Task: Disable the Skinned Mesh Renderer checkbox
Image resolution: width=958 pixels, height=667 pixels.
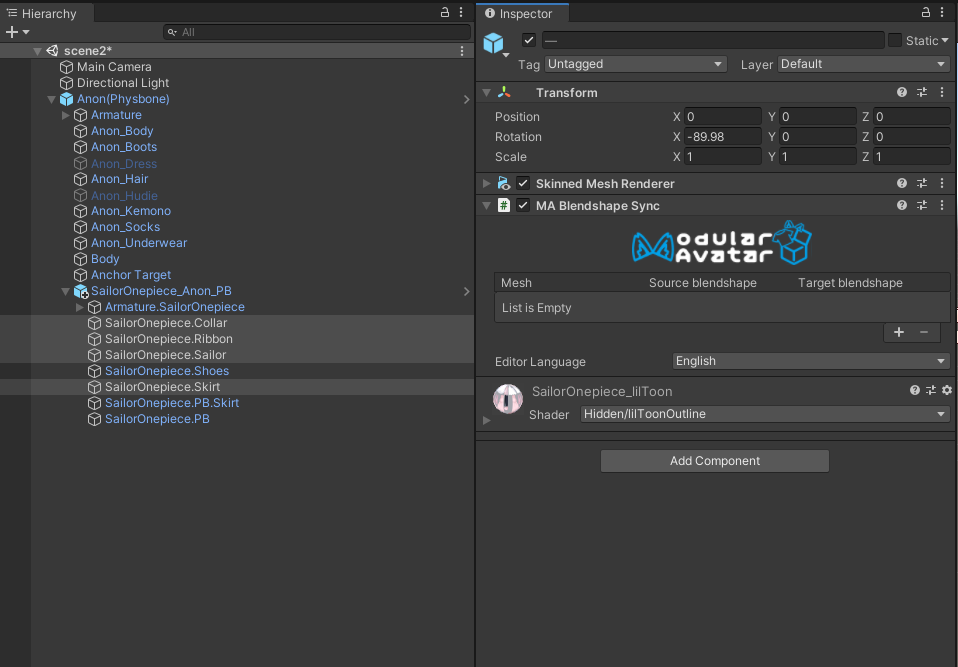Action: (x=523, y=183)
